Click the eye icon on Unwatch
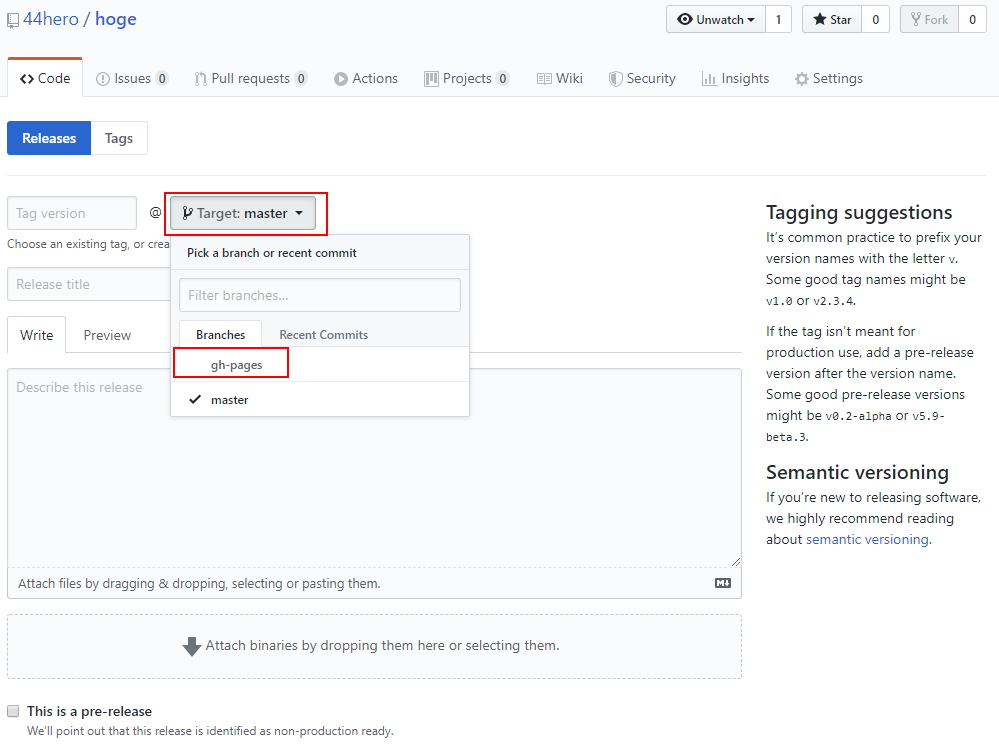The image size is (999, 752). coord(685,19)
